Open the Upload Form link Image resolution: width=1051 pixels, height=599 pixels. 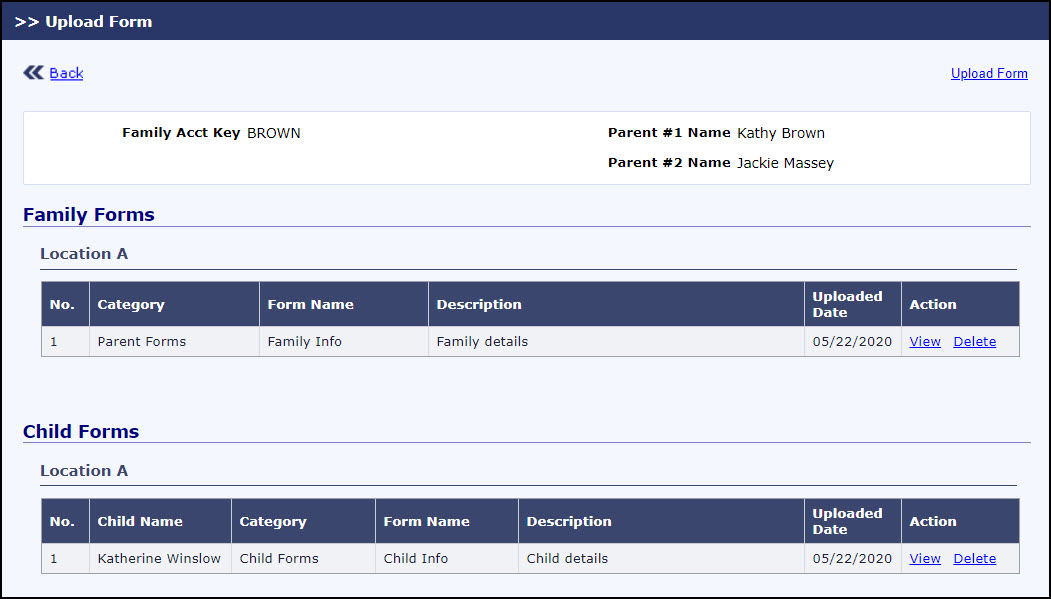pos(989,73)
